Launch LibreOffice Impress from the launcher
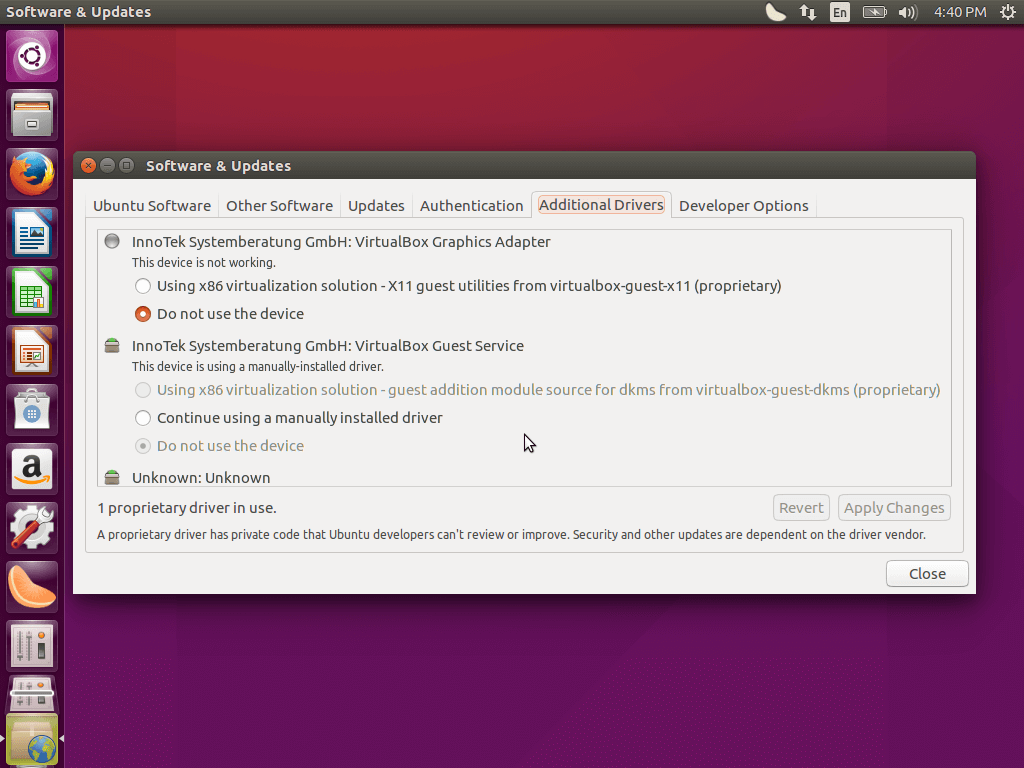Viewport: 1024px width, 768px height. (32, 351)
